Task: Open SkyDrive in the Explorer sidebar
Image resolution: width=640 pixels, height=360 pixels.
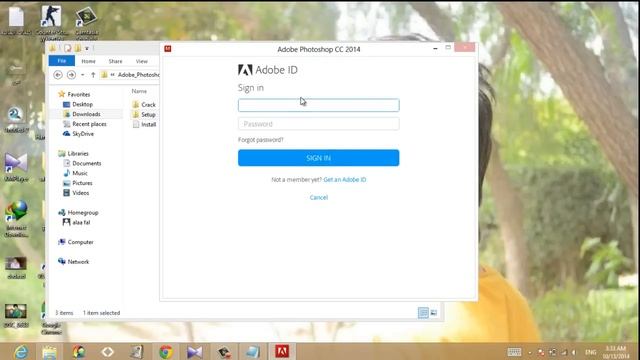Action: click(82, 134)
